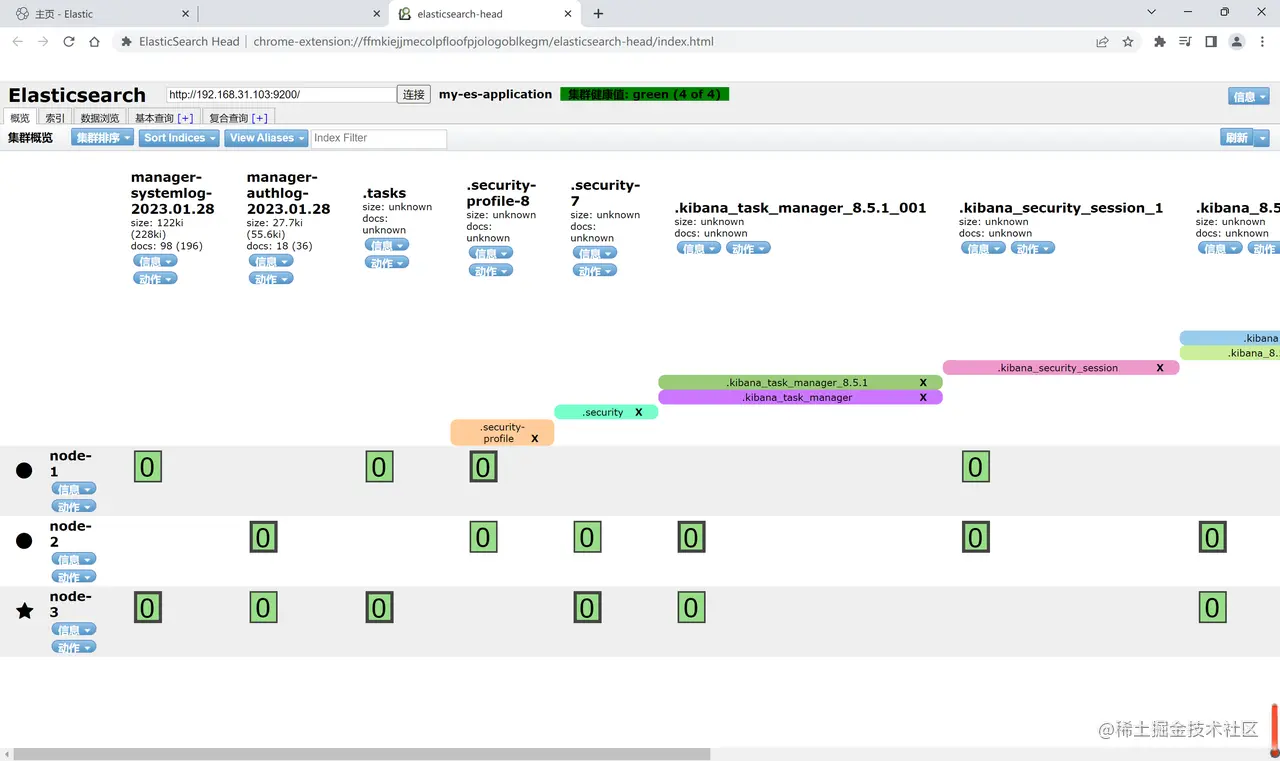Select node-3 shard 0 of .kibana_task_manager_8.5.1_001
Screen dimensions: 1280x761
click(x=691, y=608)
